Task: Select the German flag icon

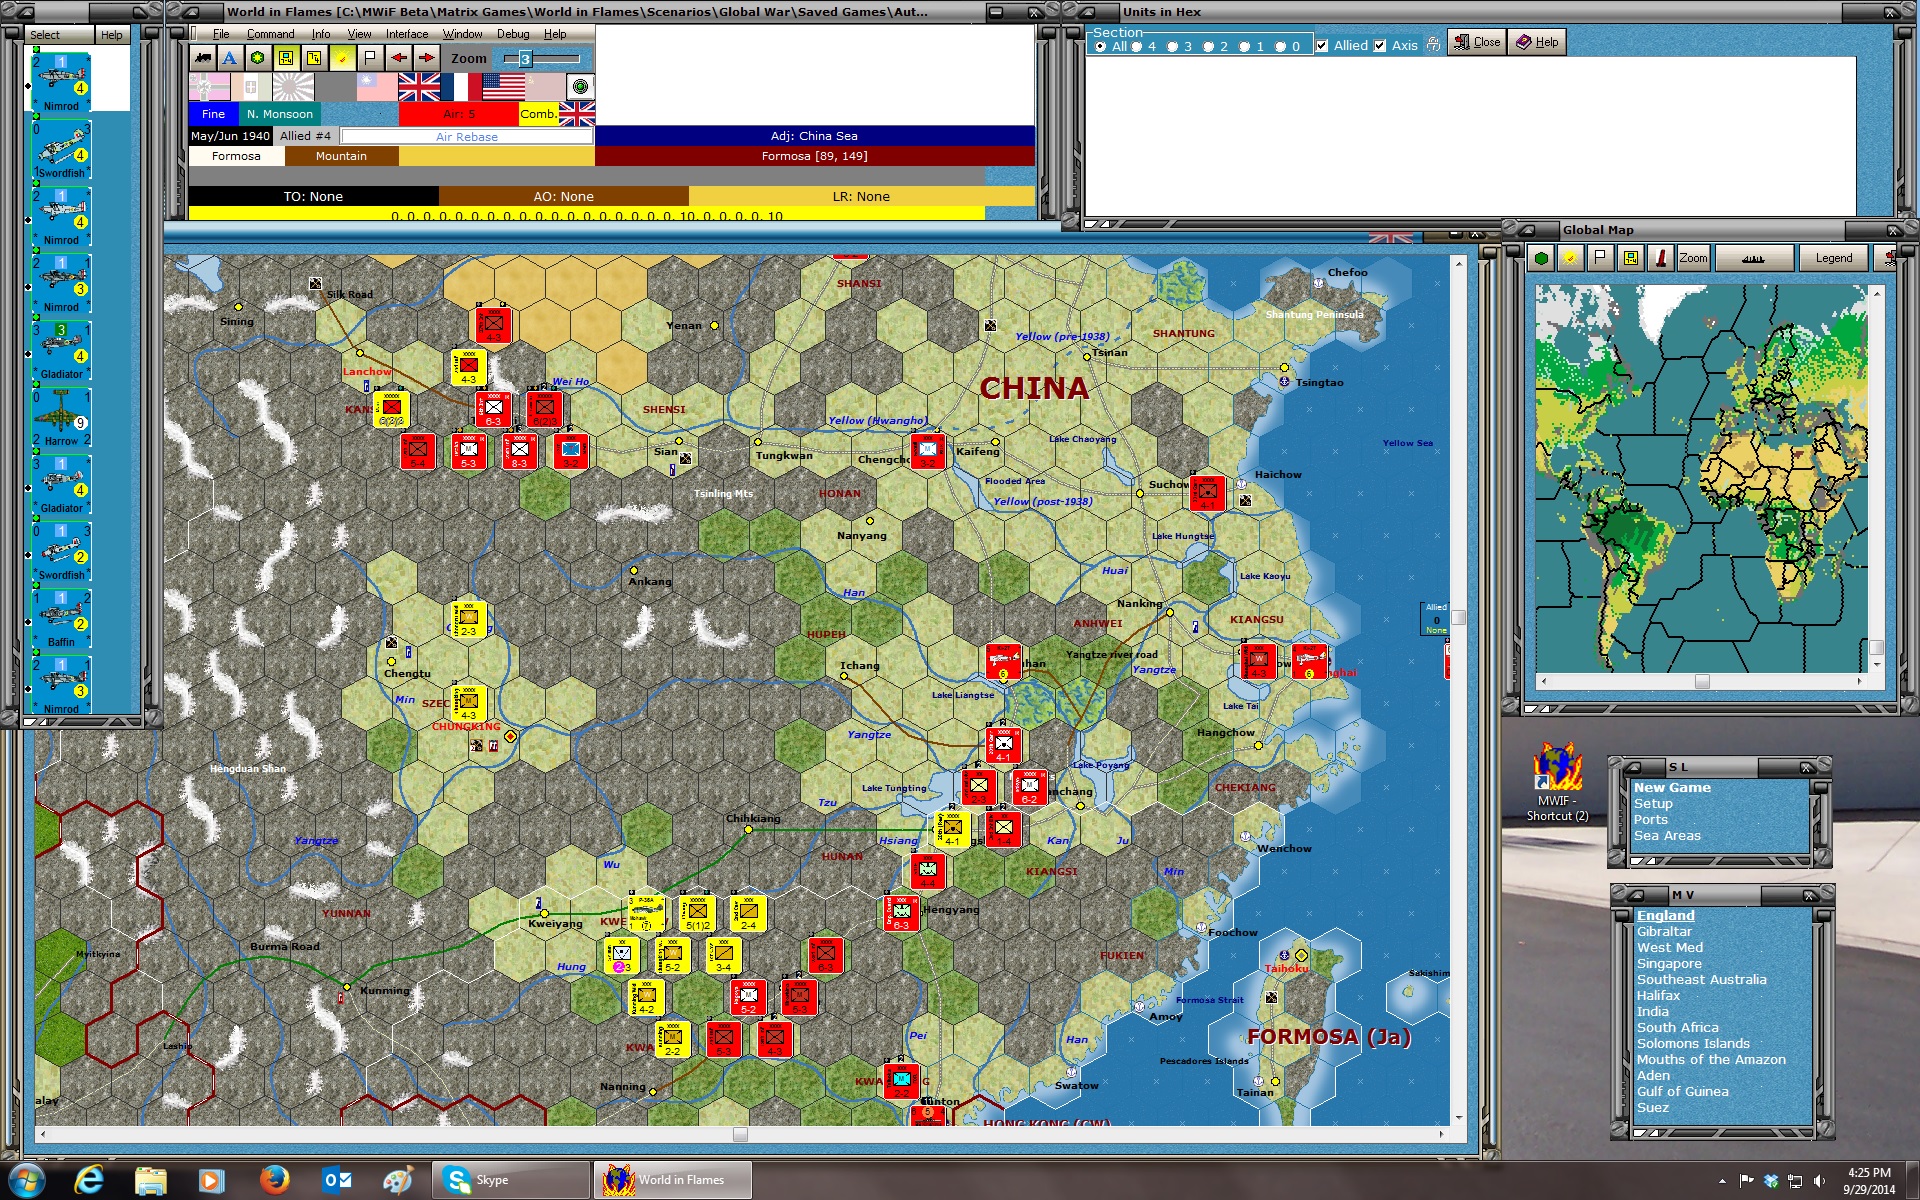Action: pyautogui.click(x=209, y=87)
